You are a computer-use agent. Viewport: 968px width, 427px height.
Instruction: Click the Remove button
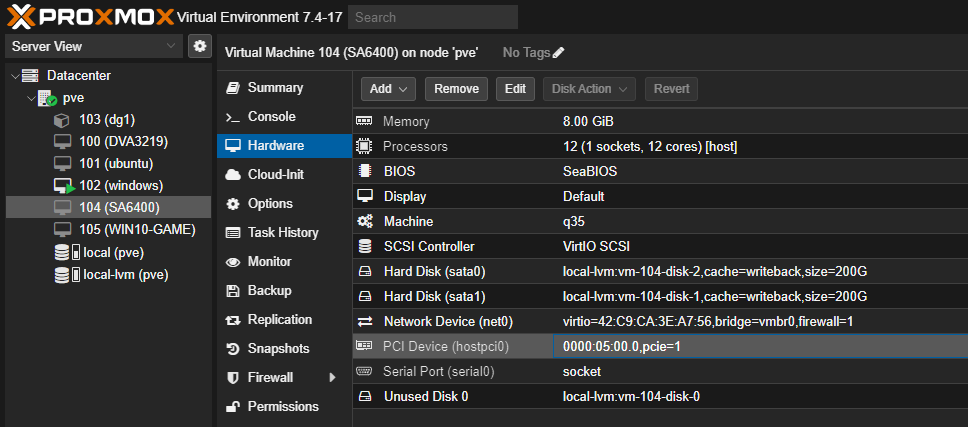[456, 89]
